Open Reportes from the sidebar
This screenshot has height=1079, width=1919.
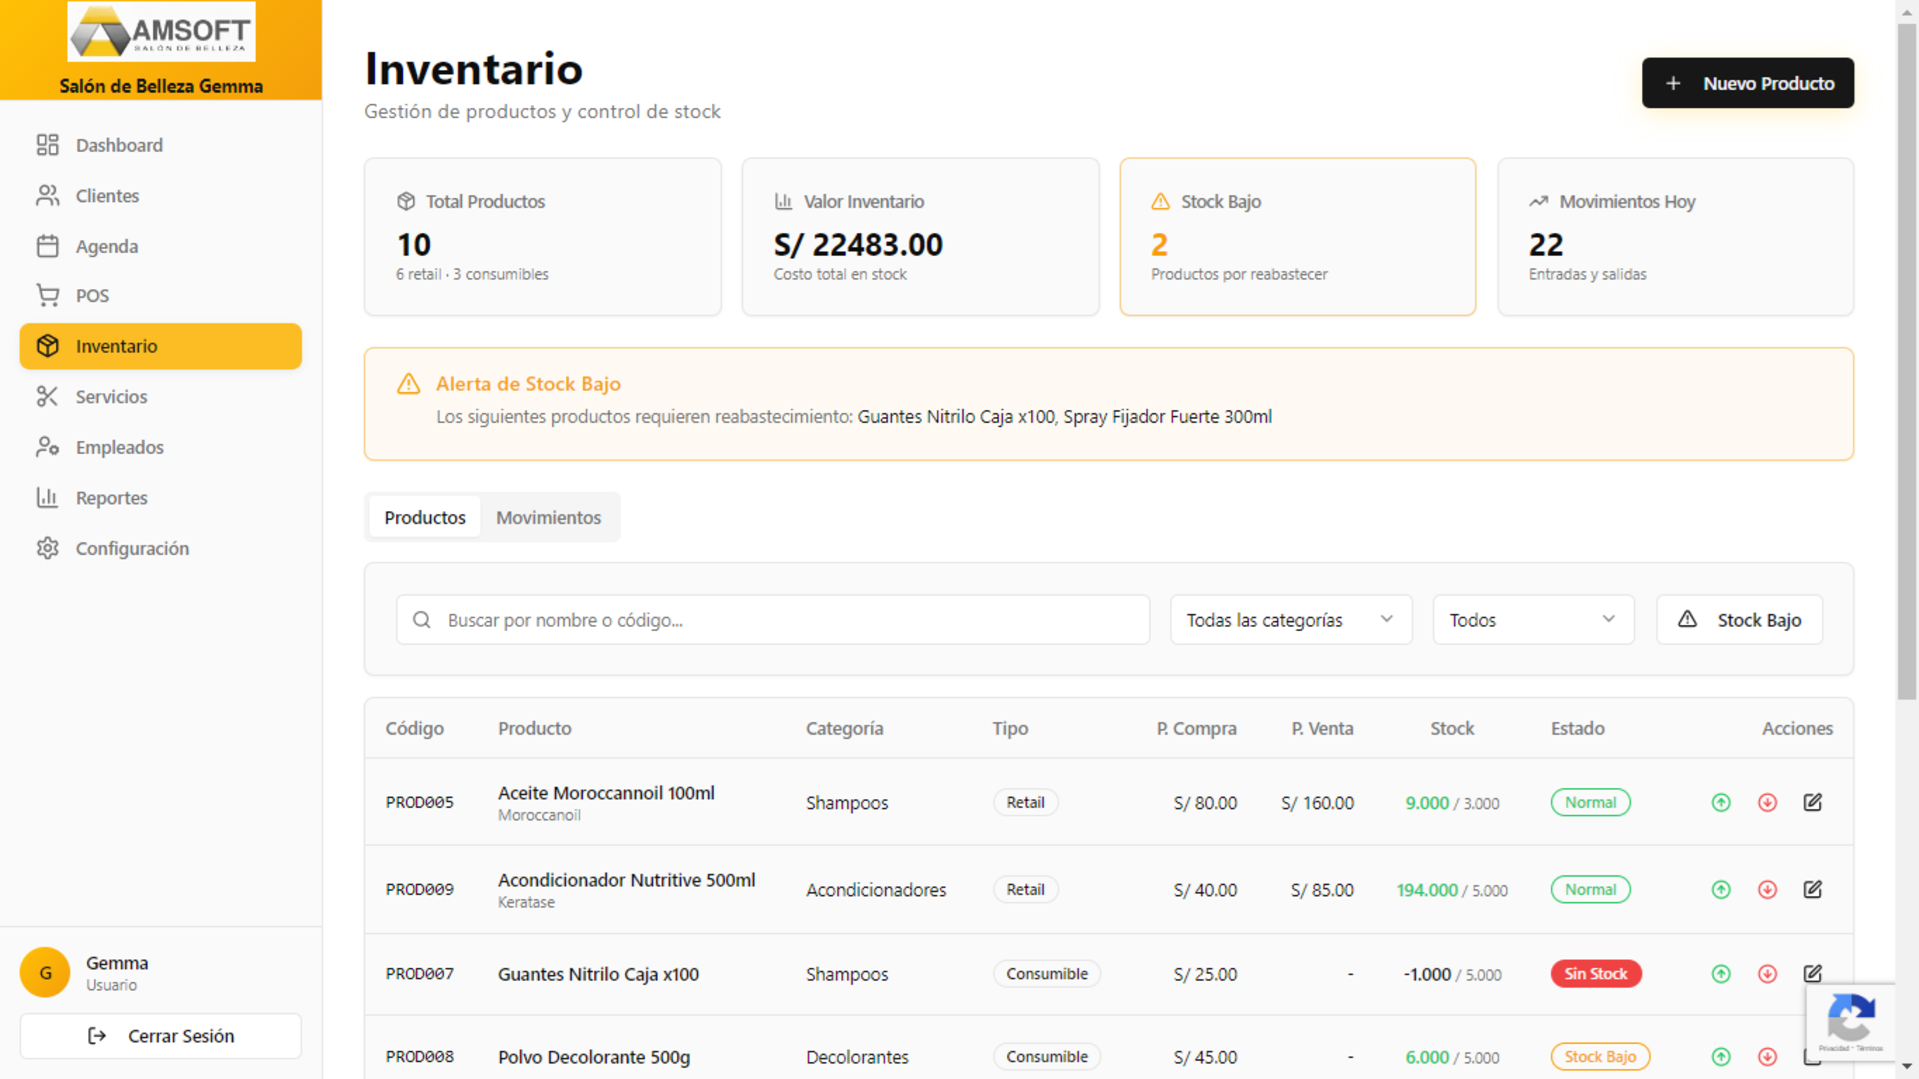111,497
